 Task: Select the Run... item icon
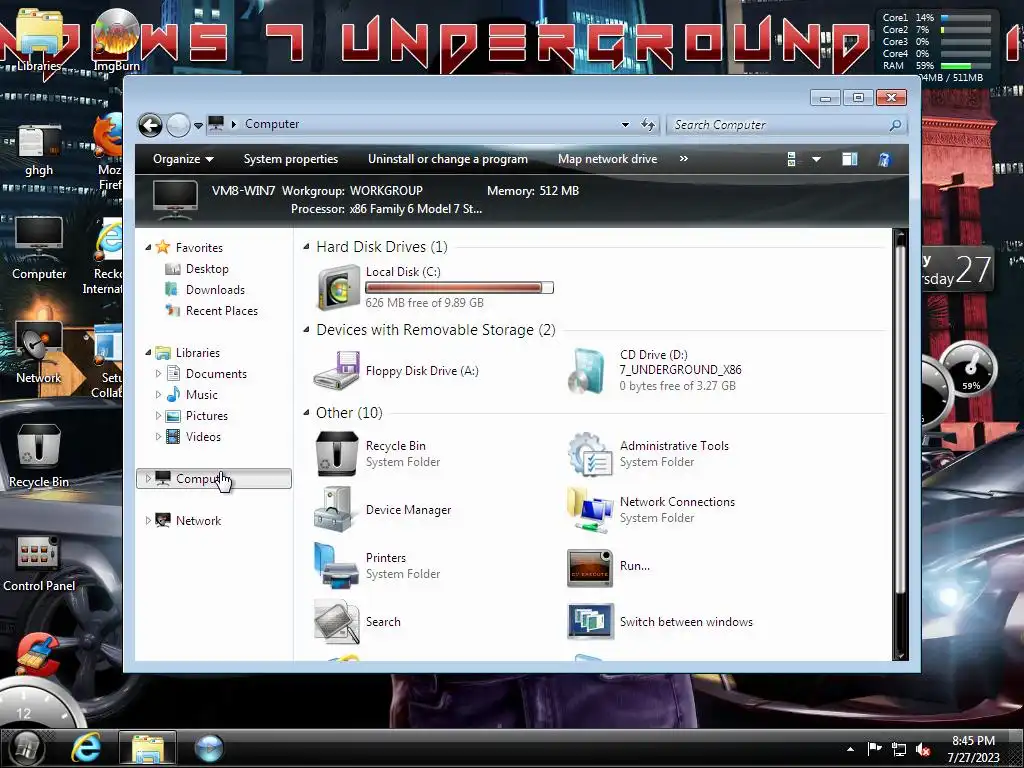coord(590,566)
